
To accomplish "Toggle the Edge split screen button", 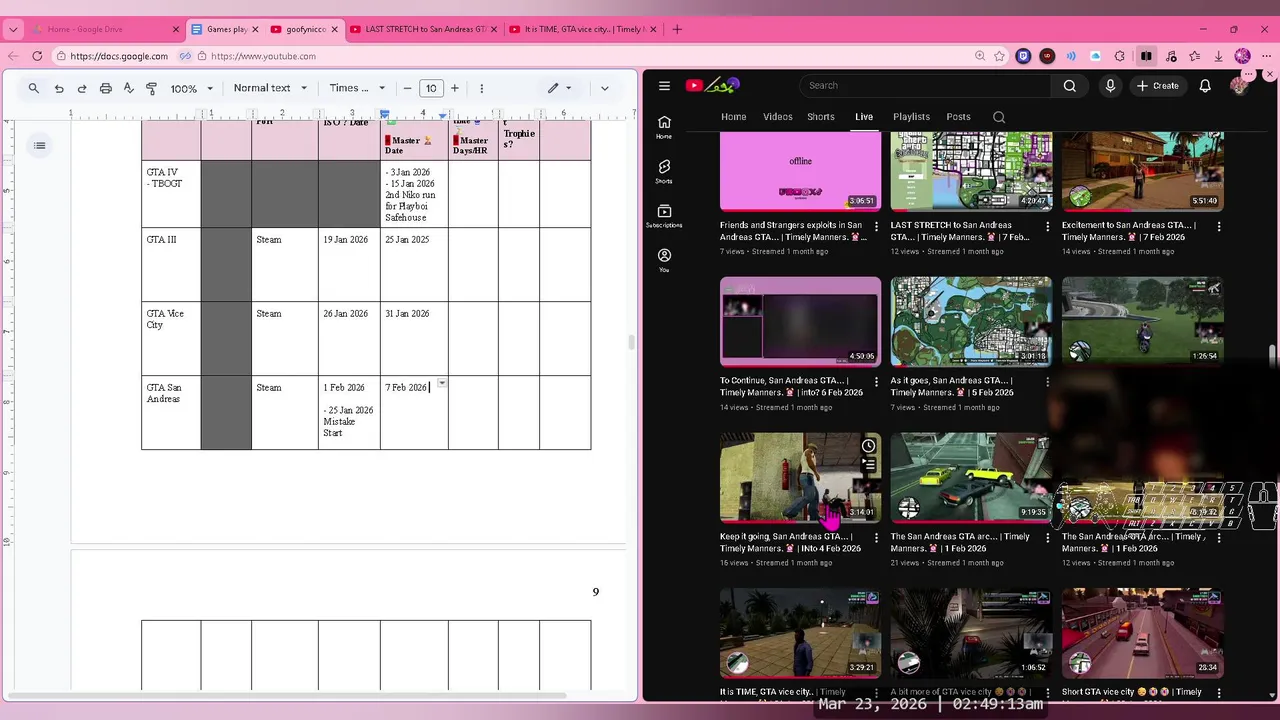I will pos(1146,56).
